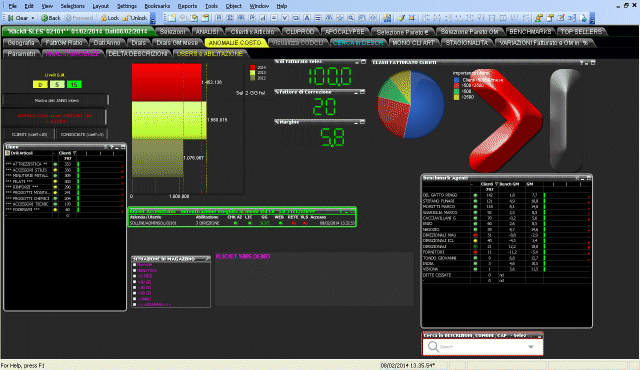Viewport: 640px width, 370px height.
Task: Click the chart wizard icon in toolbar
Action: click(387, 18)
